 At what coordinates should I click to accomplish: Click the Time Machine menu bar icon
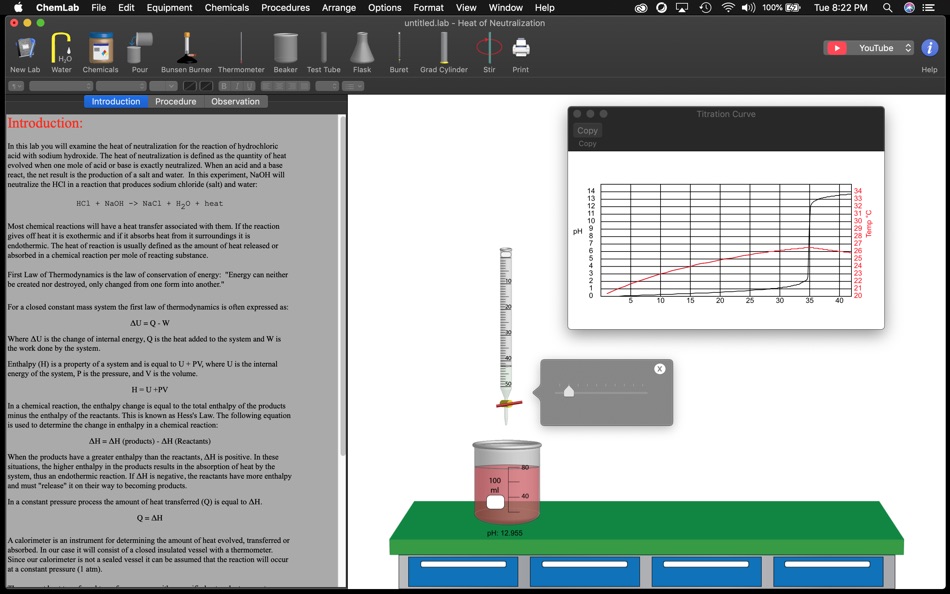pos(705,8)
